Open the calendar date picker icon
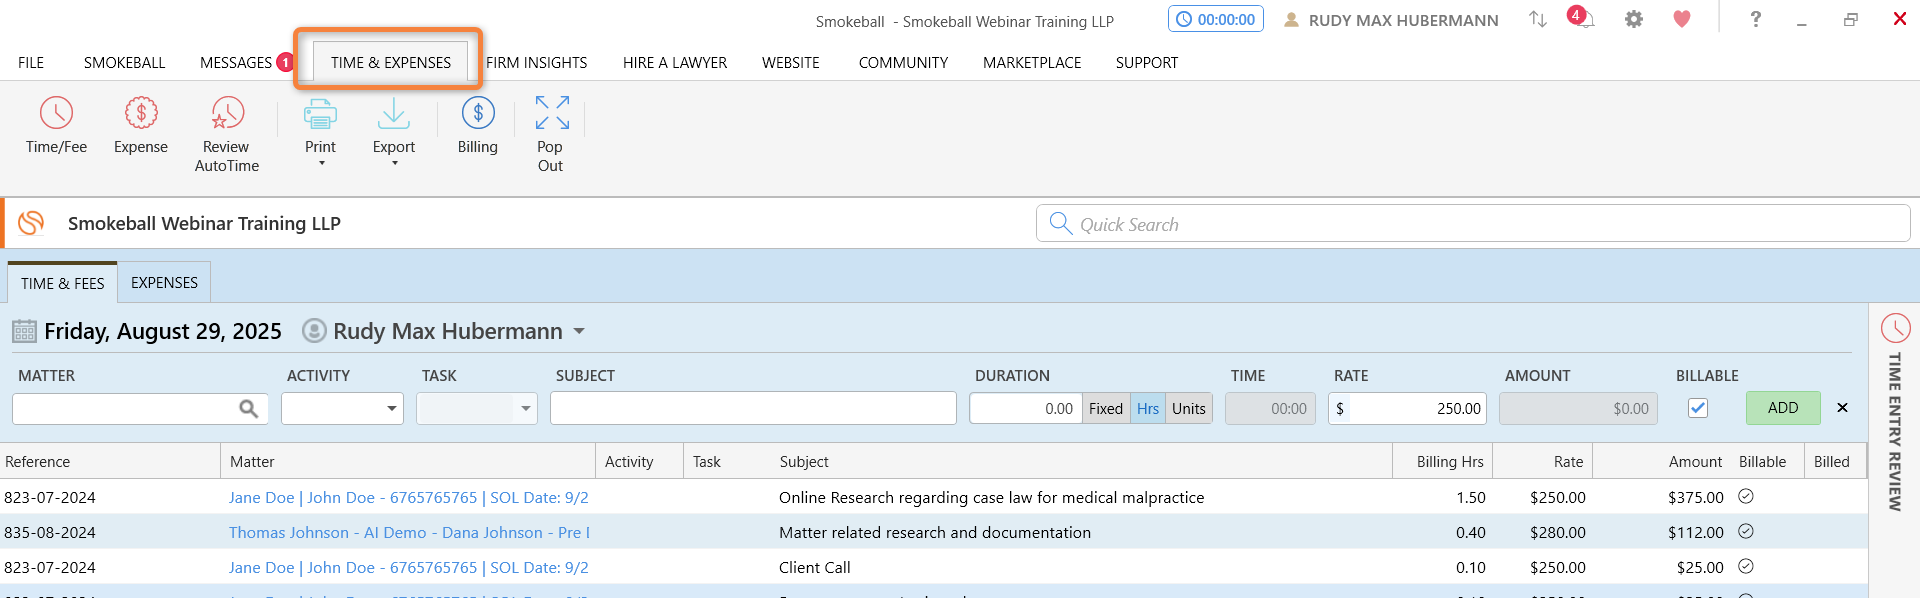The height and width of the screenshot is (598, 1920). click(x=25, y=331)
